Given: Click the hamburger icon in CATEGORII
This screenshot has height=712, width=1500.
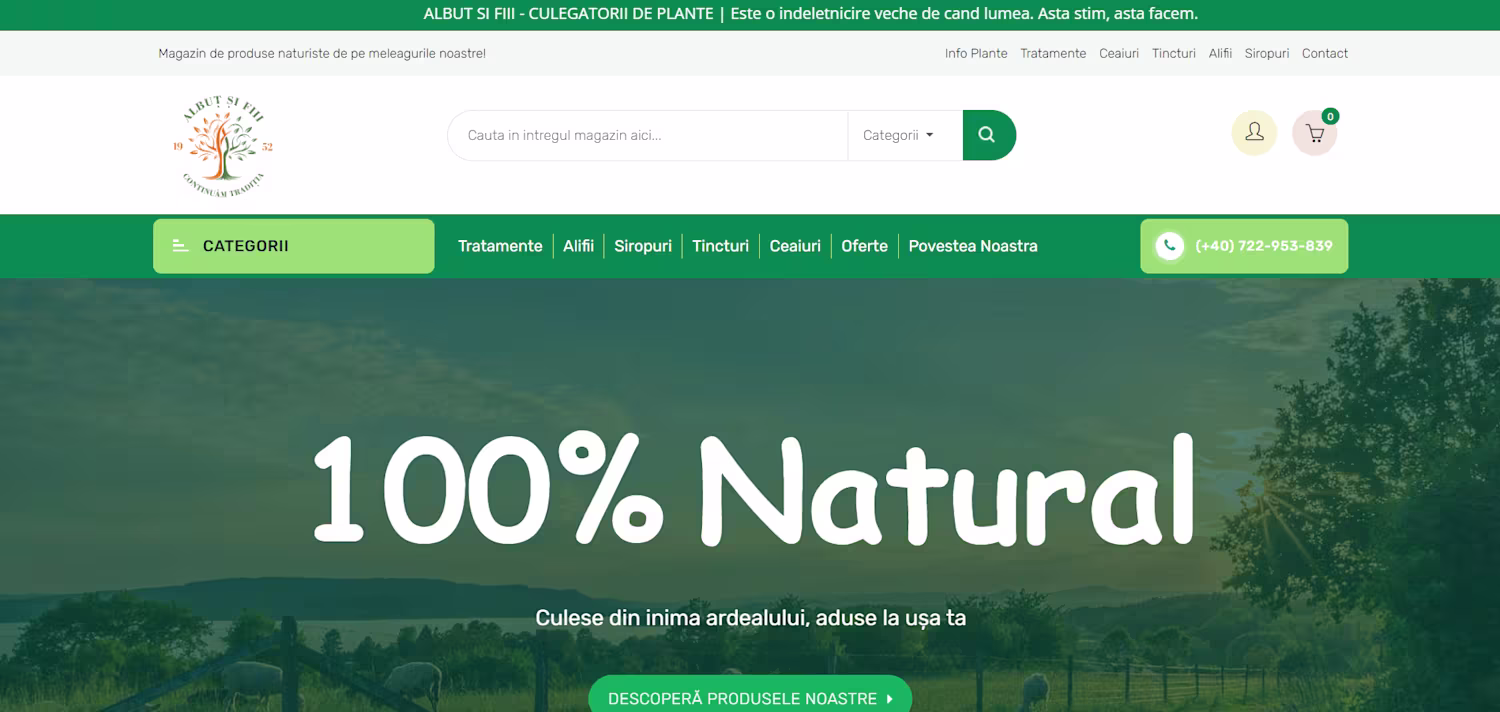Looking at the screenshot, I should pos(180,246).
